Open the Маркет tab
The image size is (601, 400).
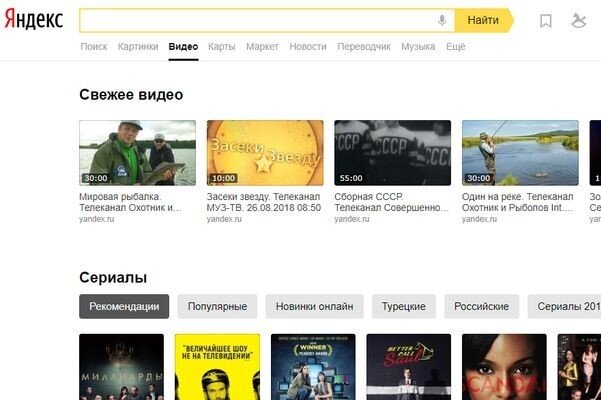262,47
